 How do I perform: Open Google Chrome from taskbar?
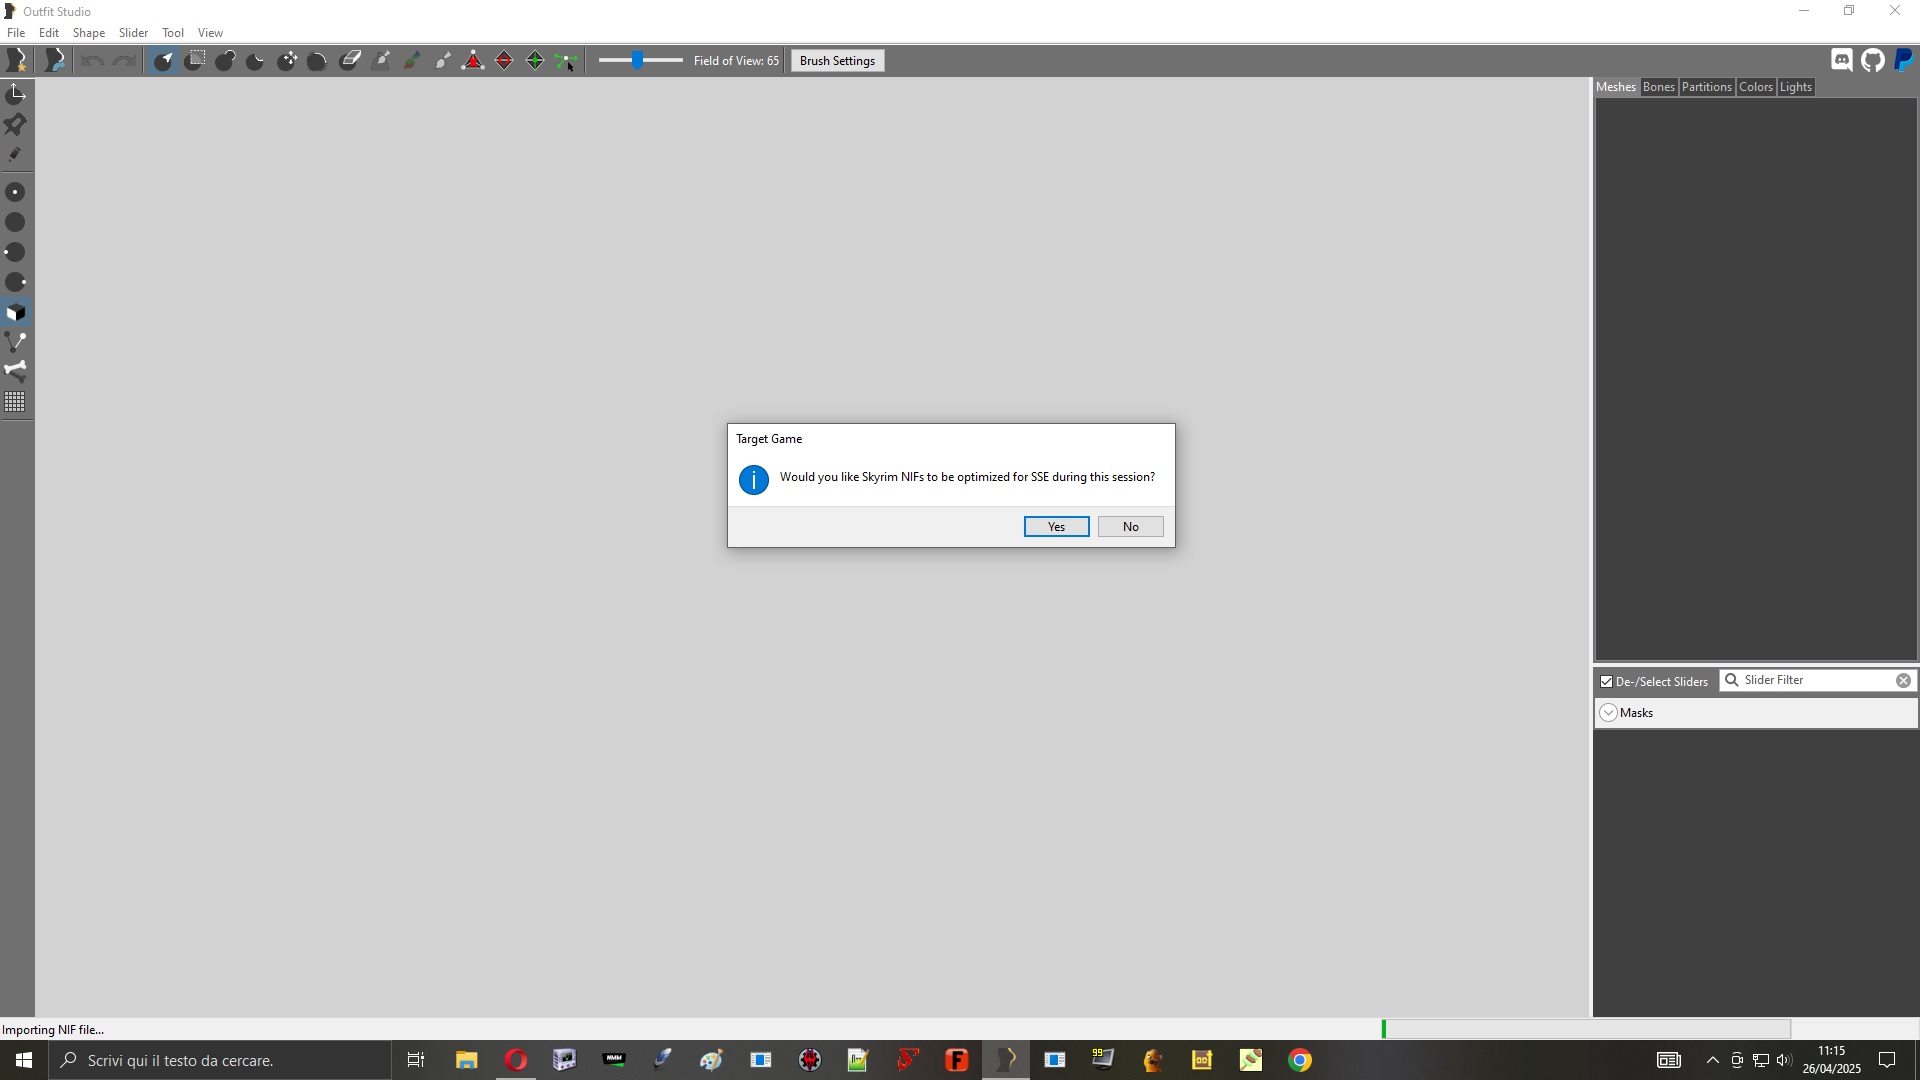pos(1300,1060)
